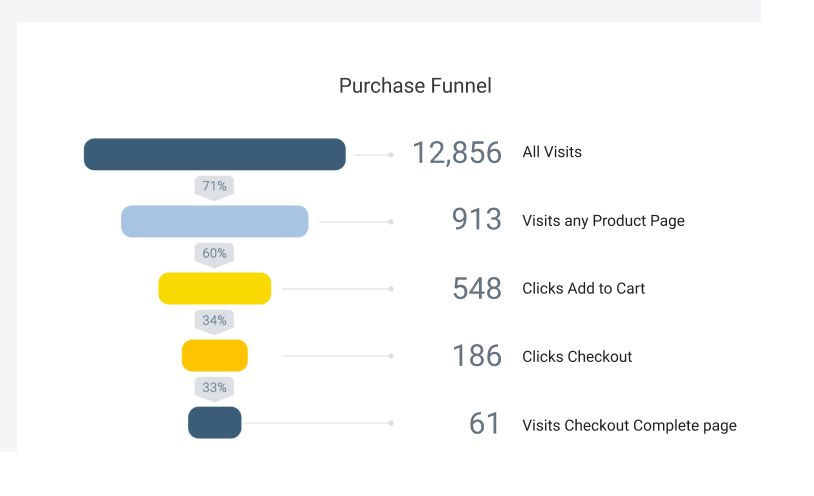Select the orange Clicks Checkout bar
Viewport: 814px width, 496px height.
tap(214, 356)
